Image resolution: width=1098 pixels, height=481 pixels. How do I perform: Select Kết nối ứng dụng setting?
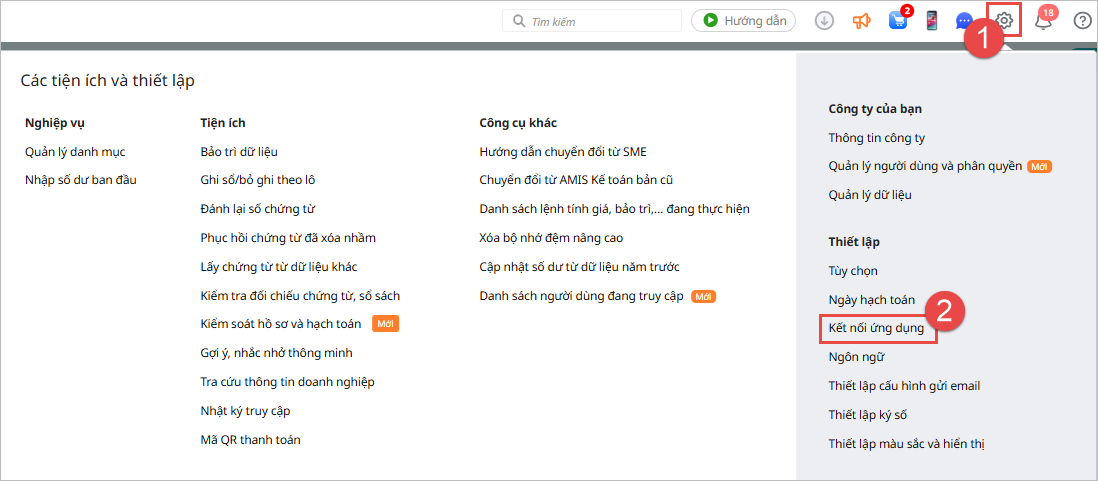876,328
